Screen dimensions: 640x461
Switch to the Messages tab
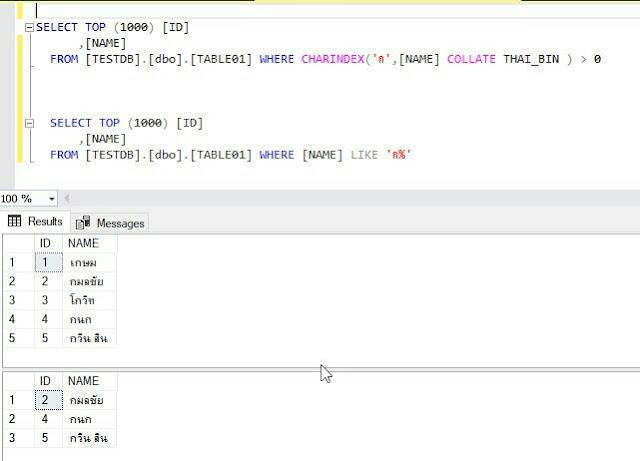pyautogui.click(x=110, y=223)
